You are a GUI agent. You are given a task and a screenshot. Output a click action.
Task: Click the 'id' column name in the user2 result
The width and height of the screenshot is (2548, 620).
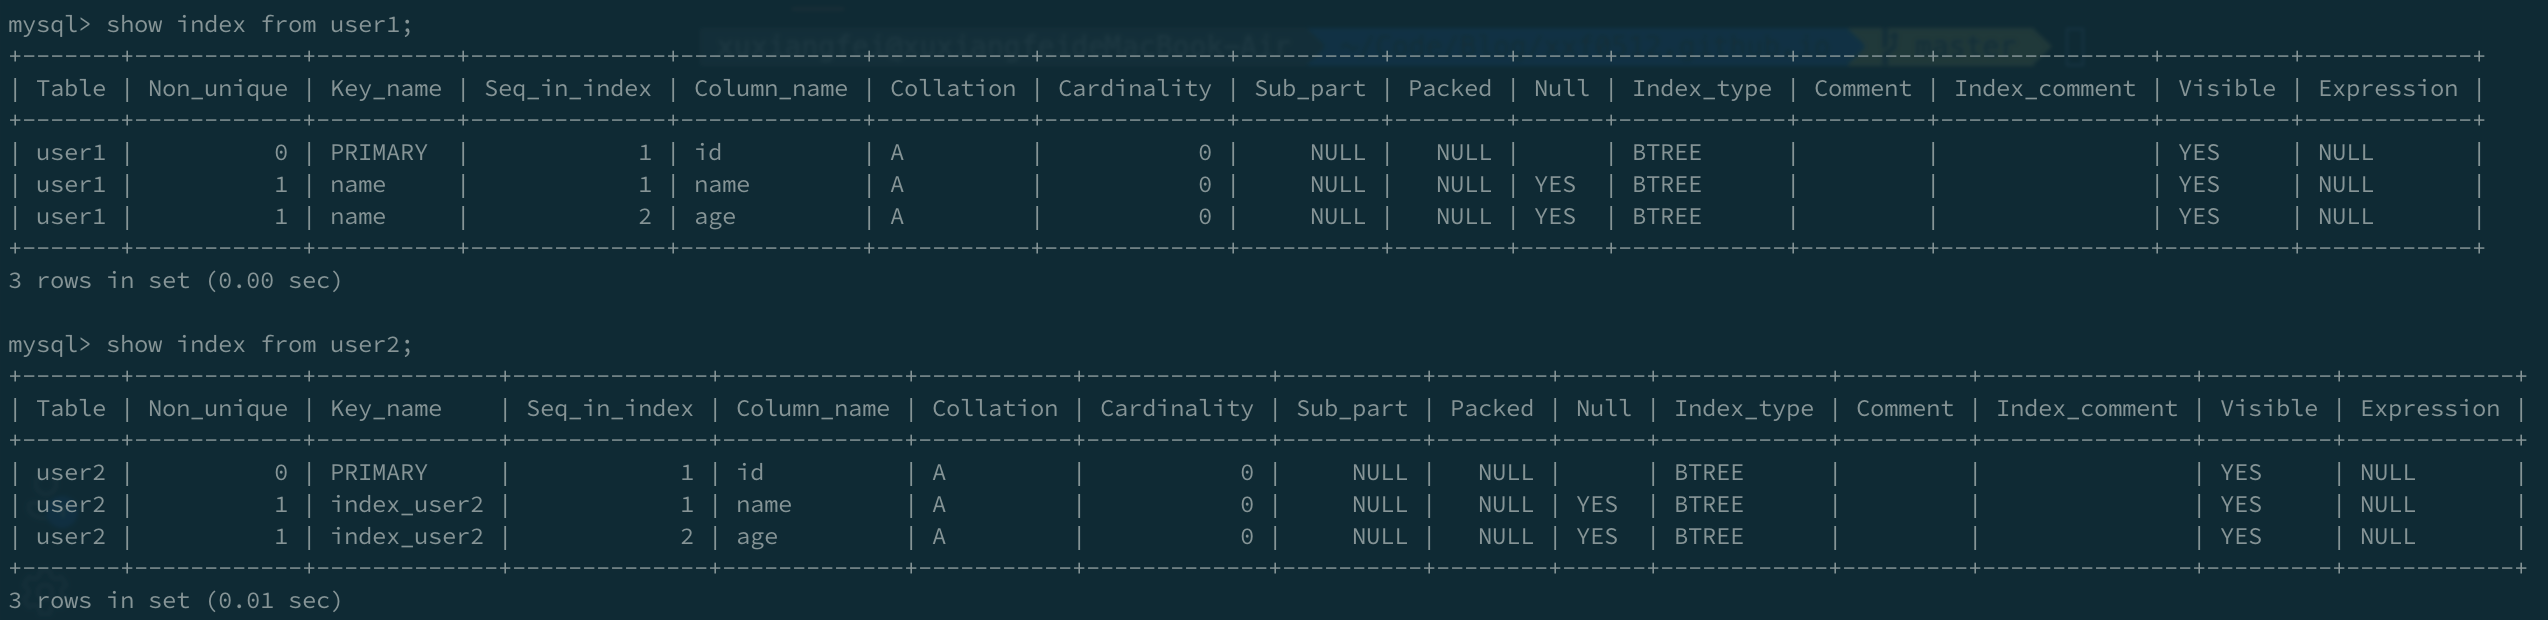(750, 473)
